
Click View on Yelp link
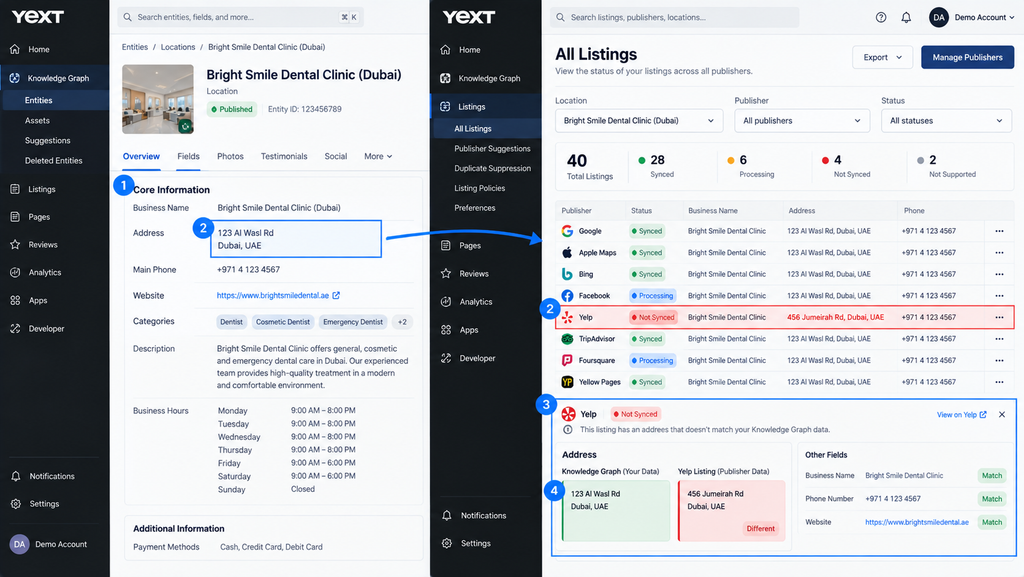[961, 414]
